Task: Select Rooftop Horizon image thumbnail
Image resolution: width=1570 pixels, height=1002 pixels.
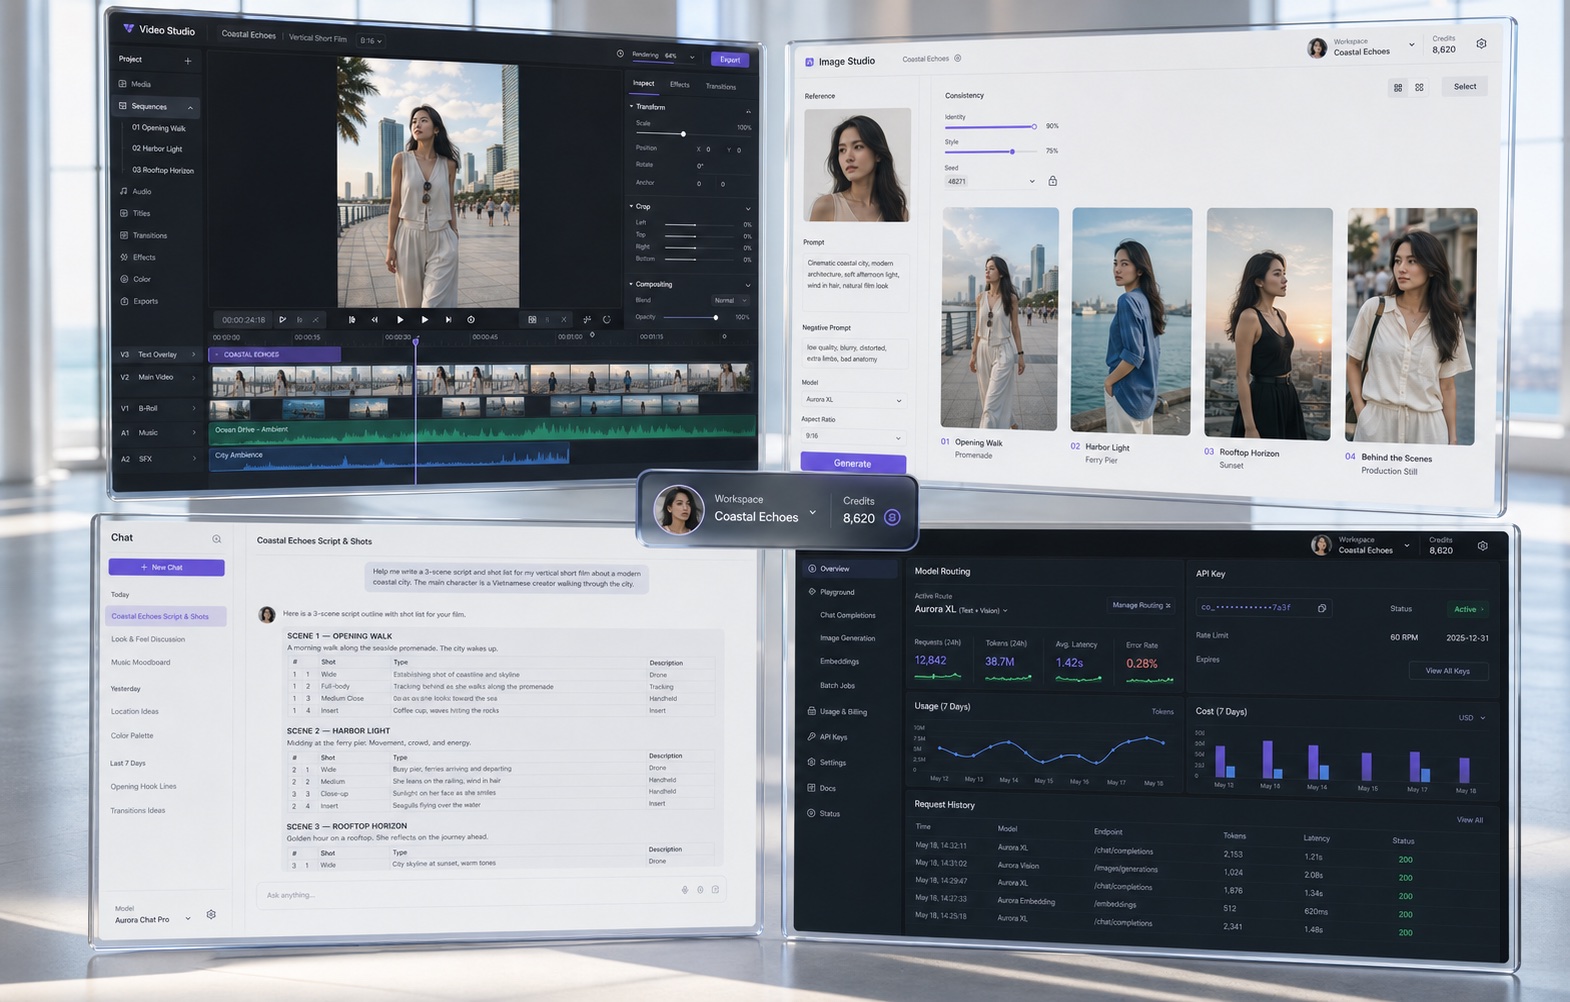Action: click(1269, 324)
